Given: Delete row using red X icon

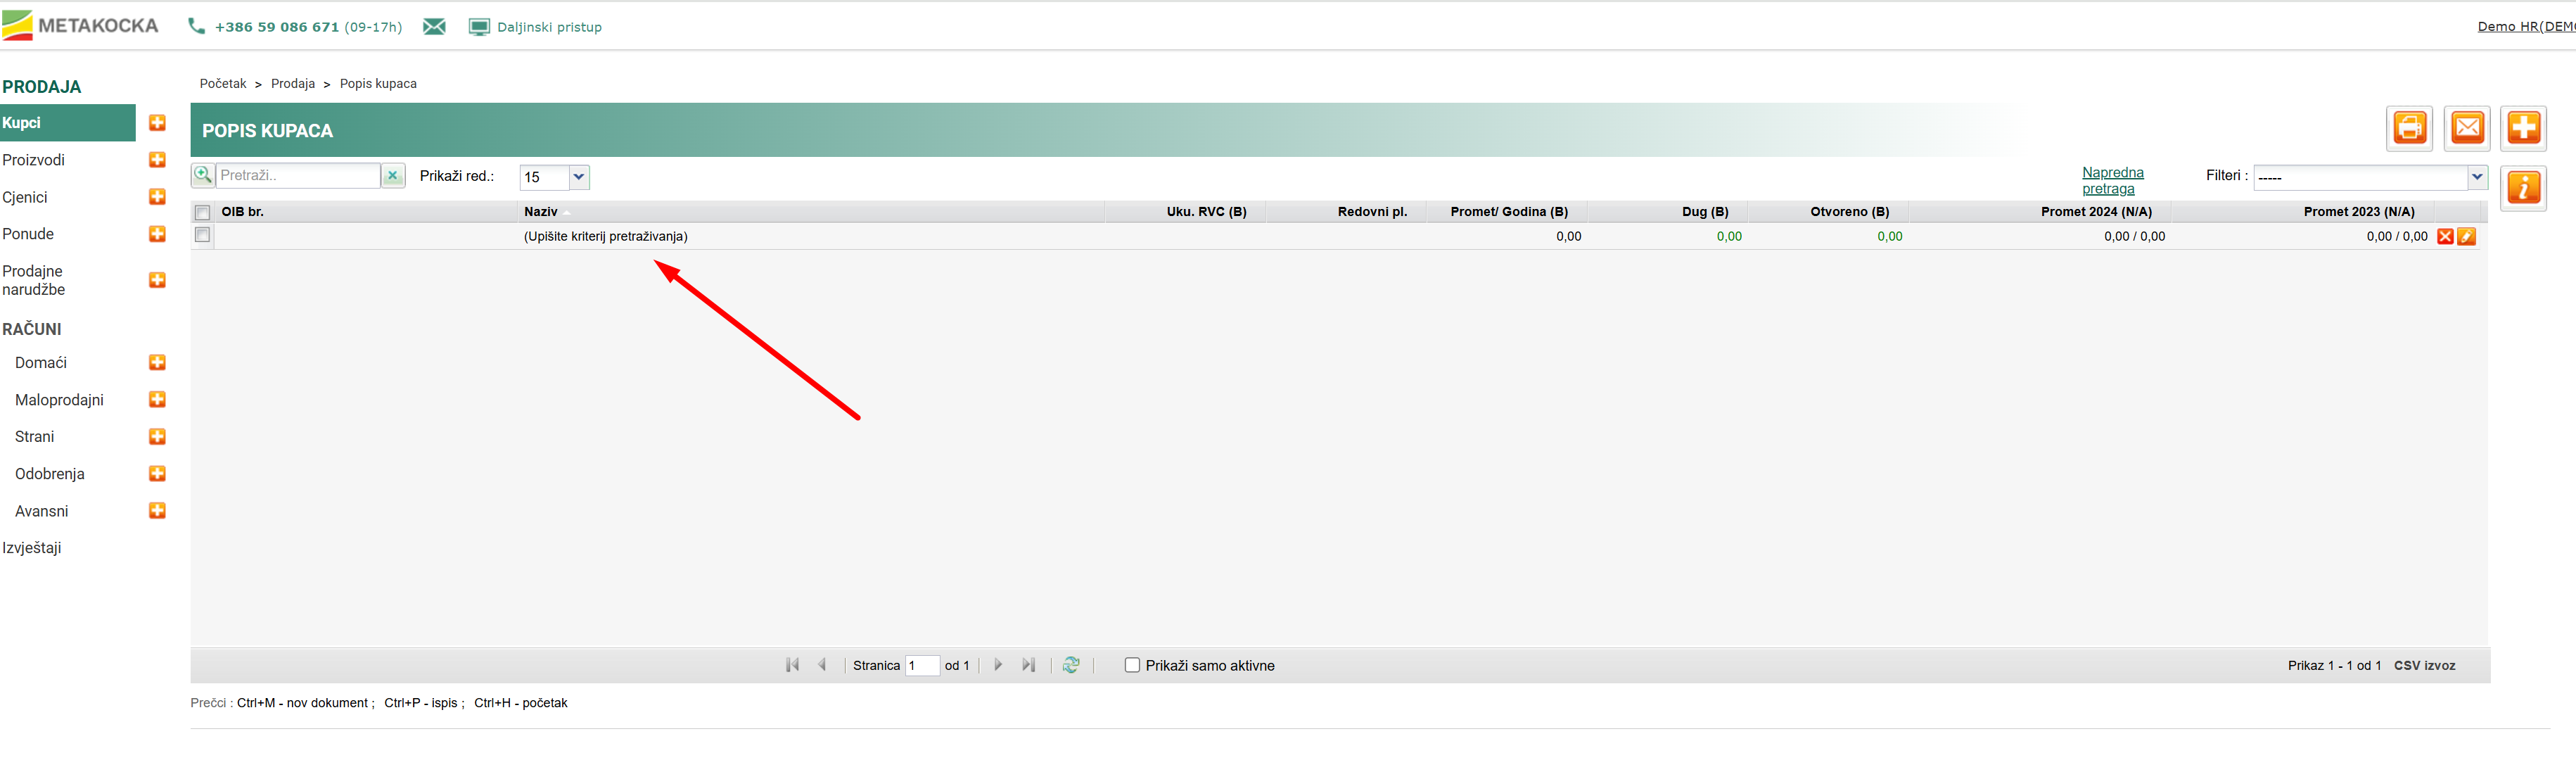Looking at the screenshot, I should [x=2445, y=237].
